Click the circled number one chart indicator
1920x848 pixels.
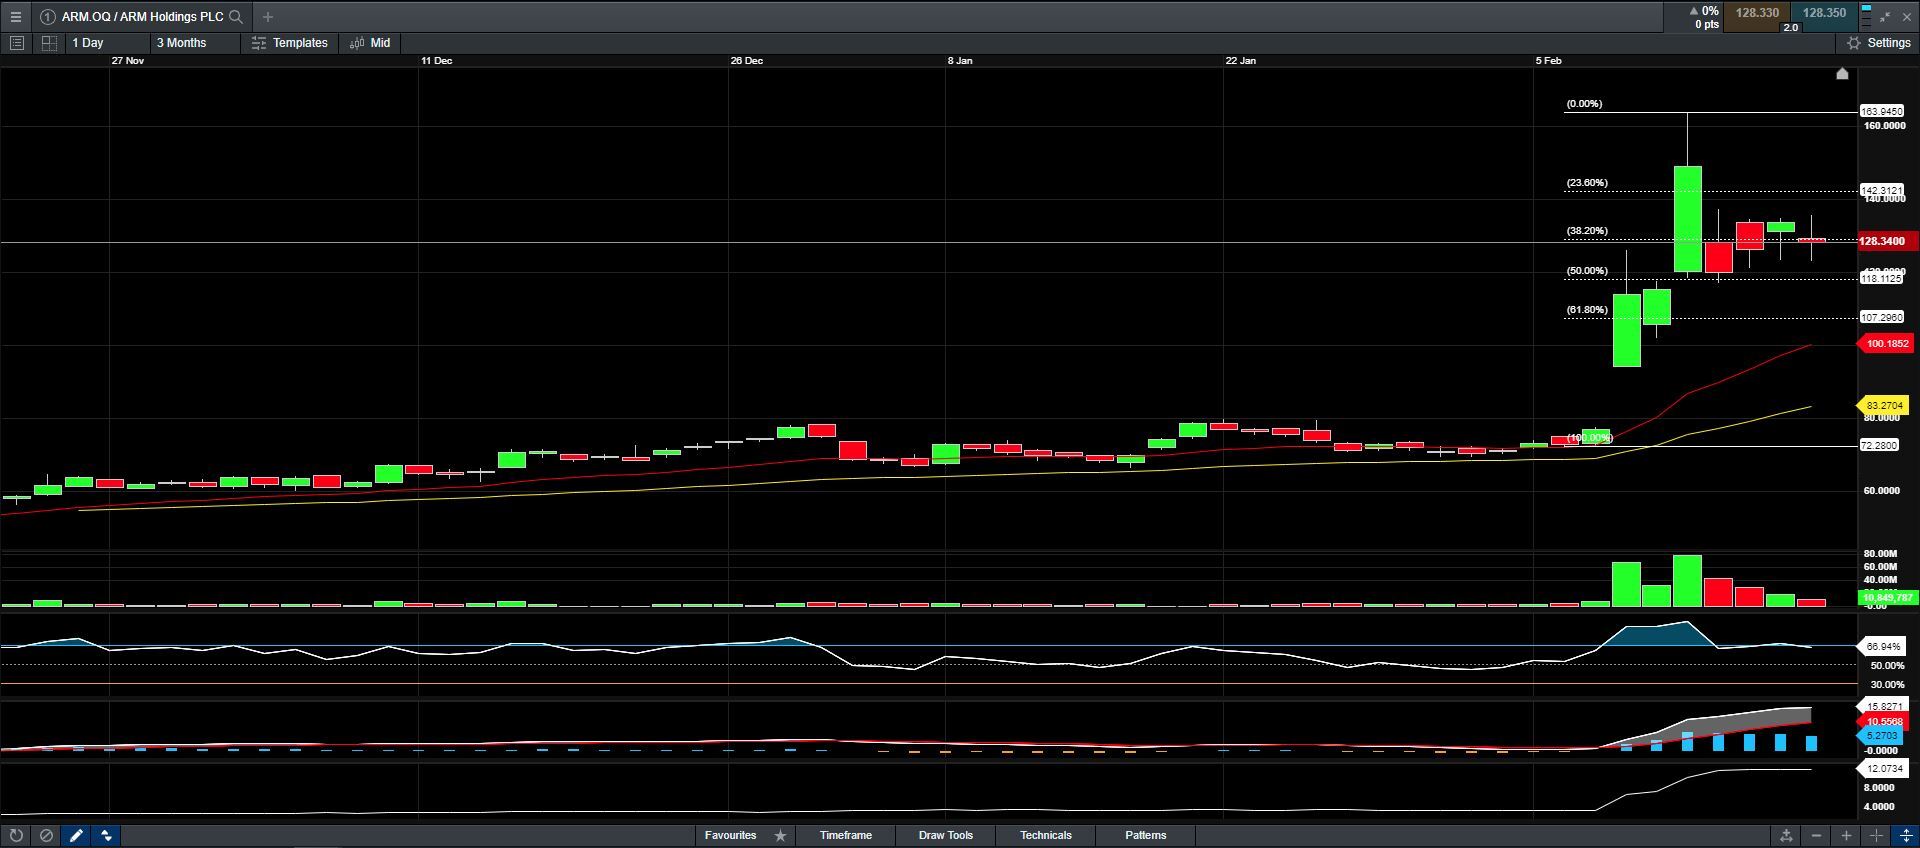(x=47, y=17)
